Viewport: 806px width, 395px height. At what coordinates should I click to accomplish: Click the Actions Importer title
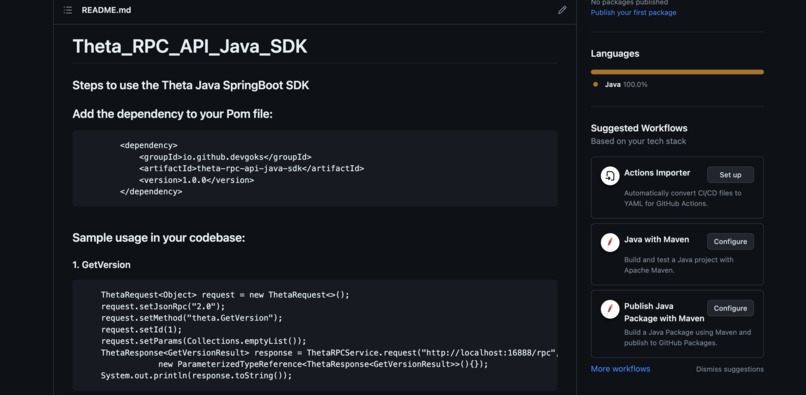click(657, 173)
